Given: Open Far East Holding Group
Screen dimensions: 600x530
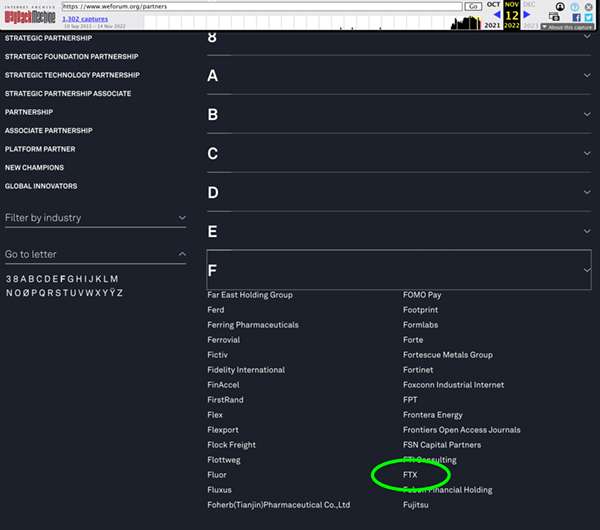Looking at the screenshot, I should tap(250, 295).
